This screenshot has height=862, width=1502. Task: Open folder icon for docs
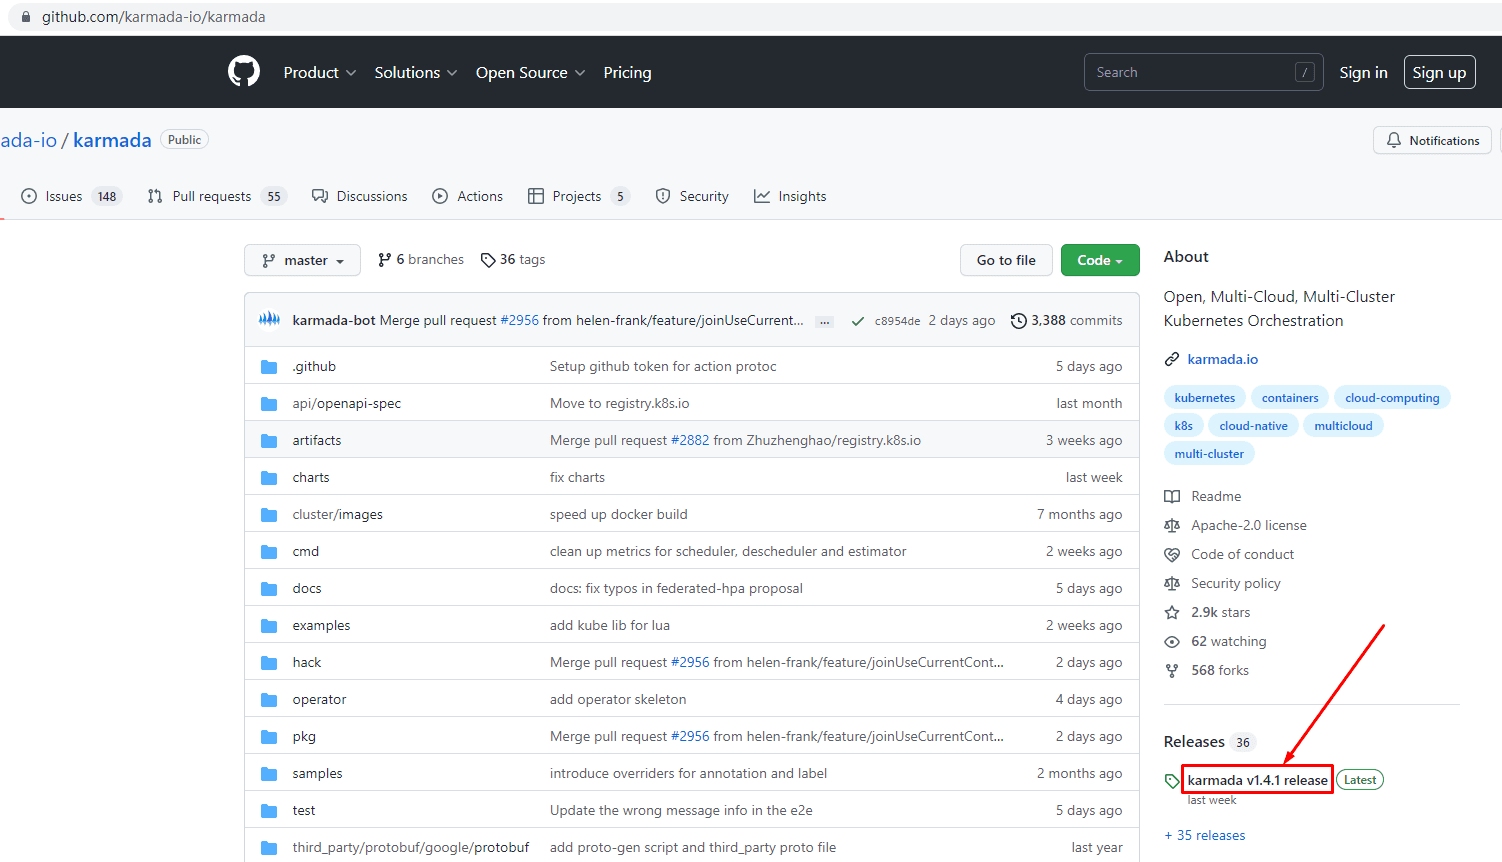pyautogui.click(x=269, y=589)
